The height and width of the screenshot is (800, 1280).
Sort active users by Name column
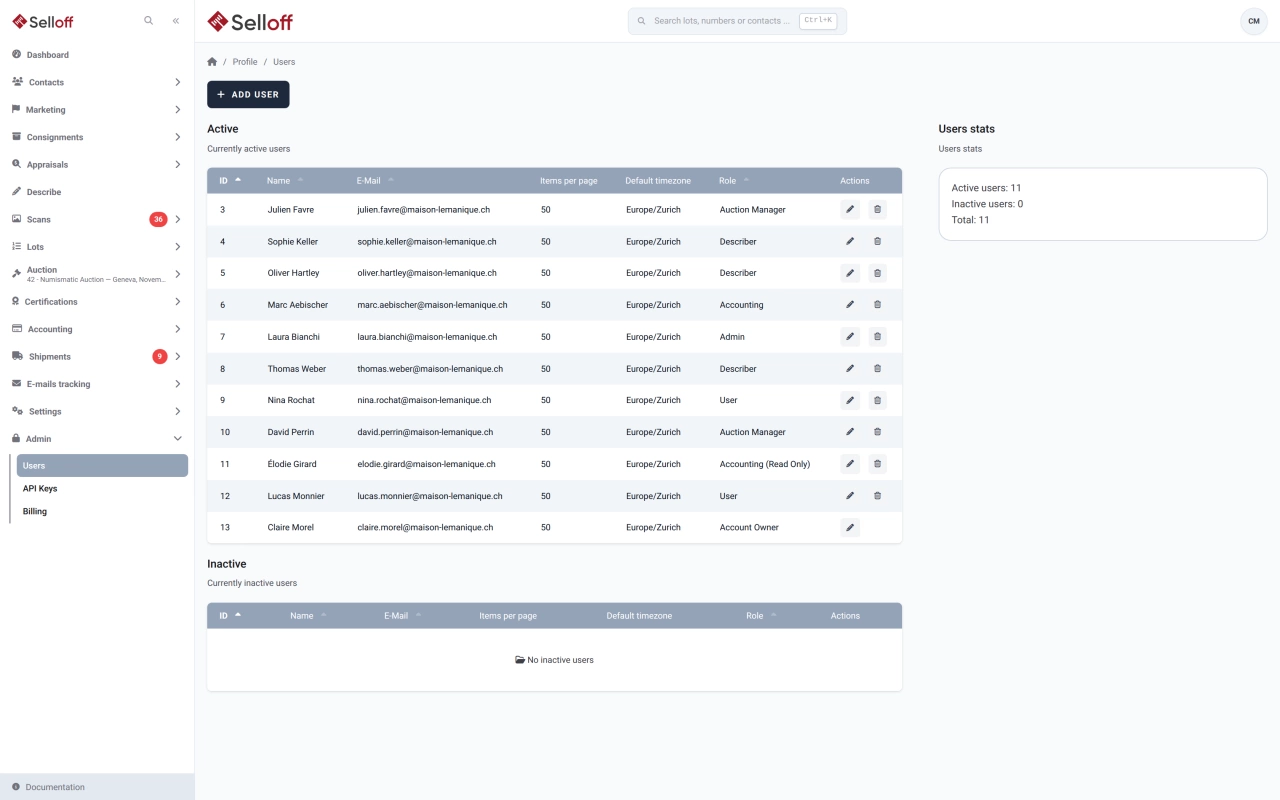[x=285, y=181]
